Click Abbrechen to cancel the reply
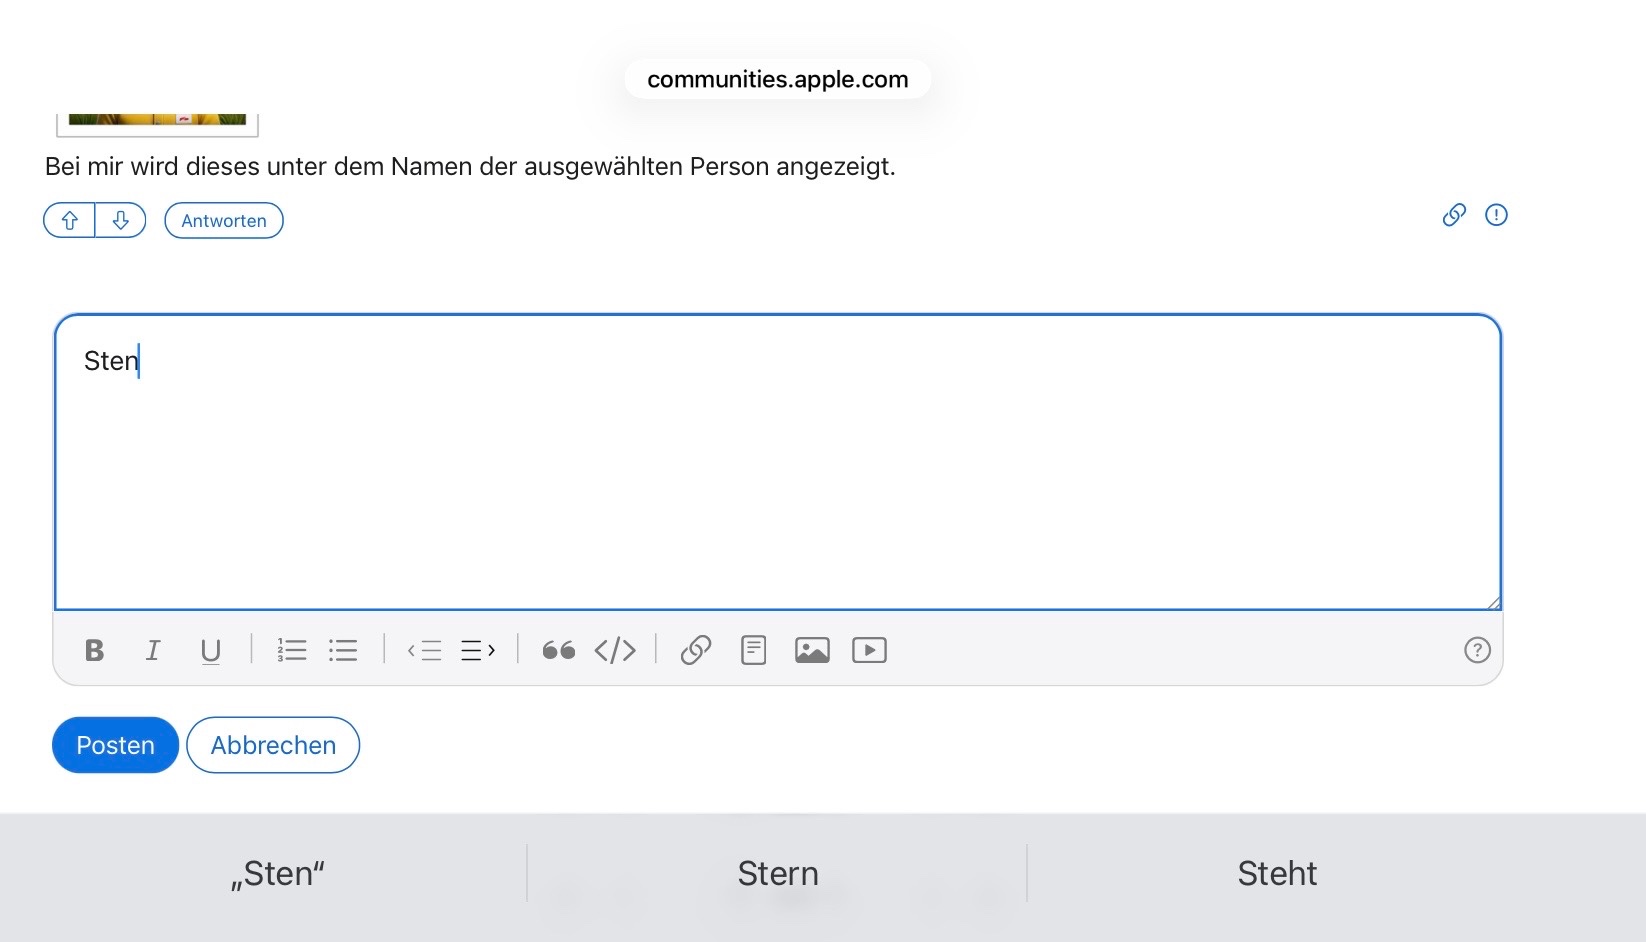The height and width of the screenshot is (942, 1646). [273, 745]
